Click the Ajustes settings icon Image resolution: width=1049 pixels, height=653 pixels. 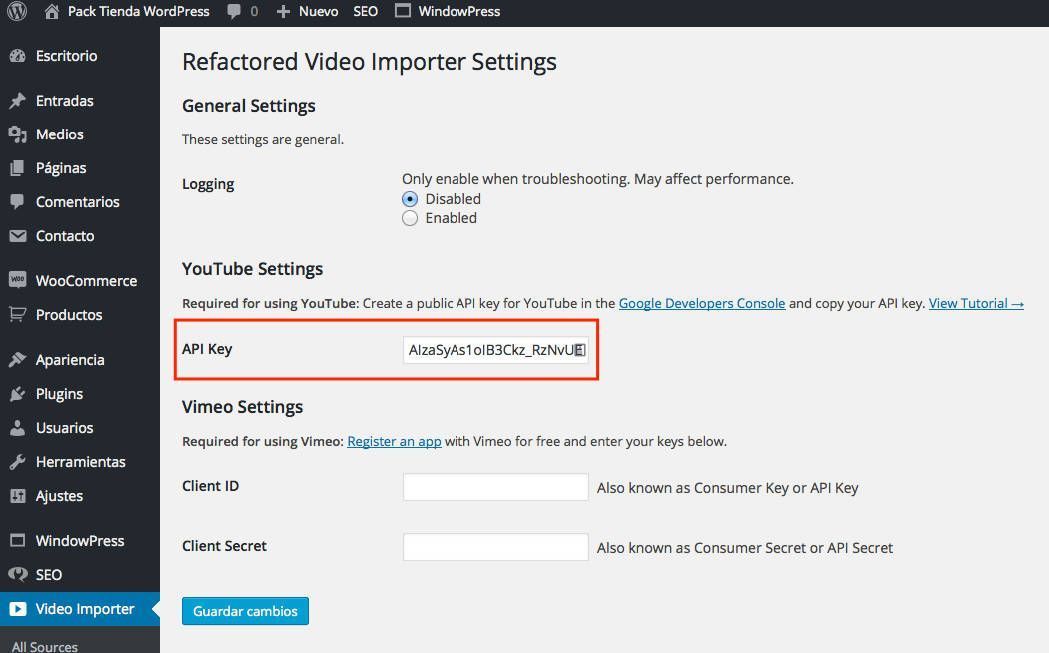point(17,496)
